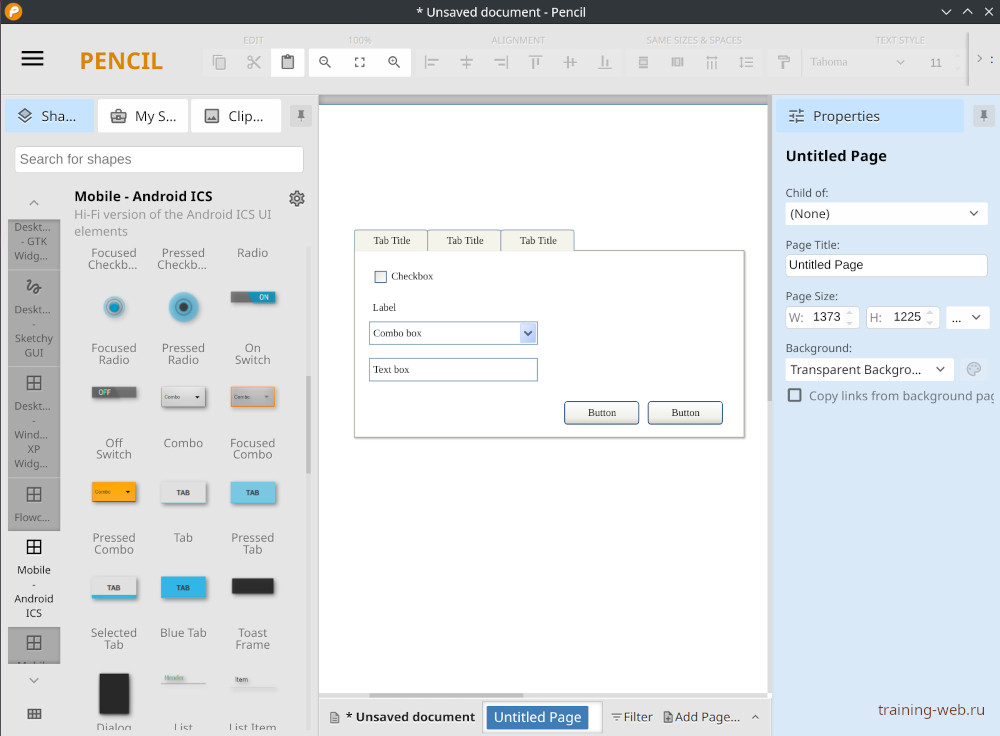Select the Focused Combo shape
The width and height of the screenshot is (1000, 736).
coord(253,397)
